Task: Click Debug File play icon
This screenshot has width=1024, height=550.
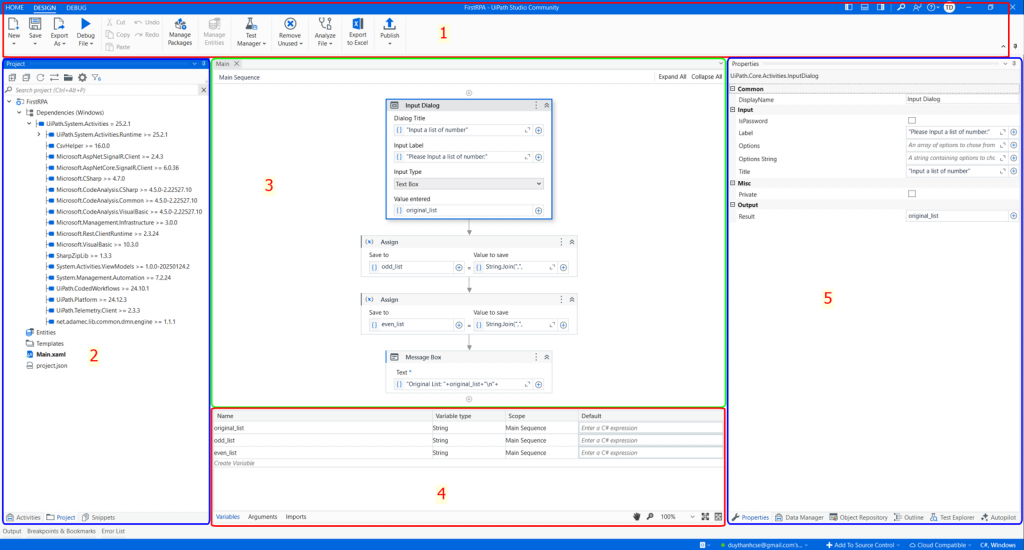Action: tap(86, 24)
